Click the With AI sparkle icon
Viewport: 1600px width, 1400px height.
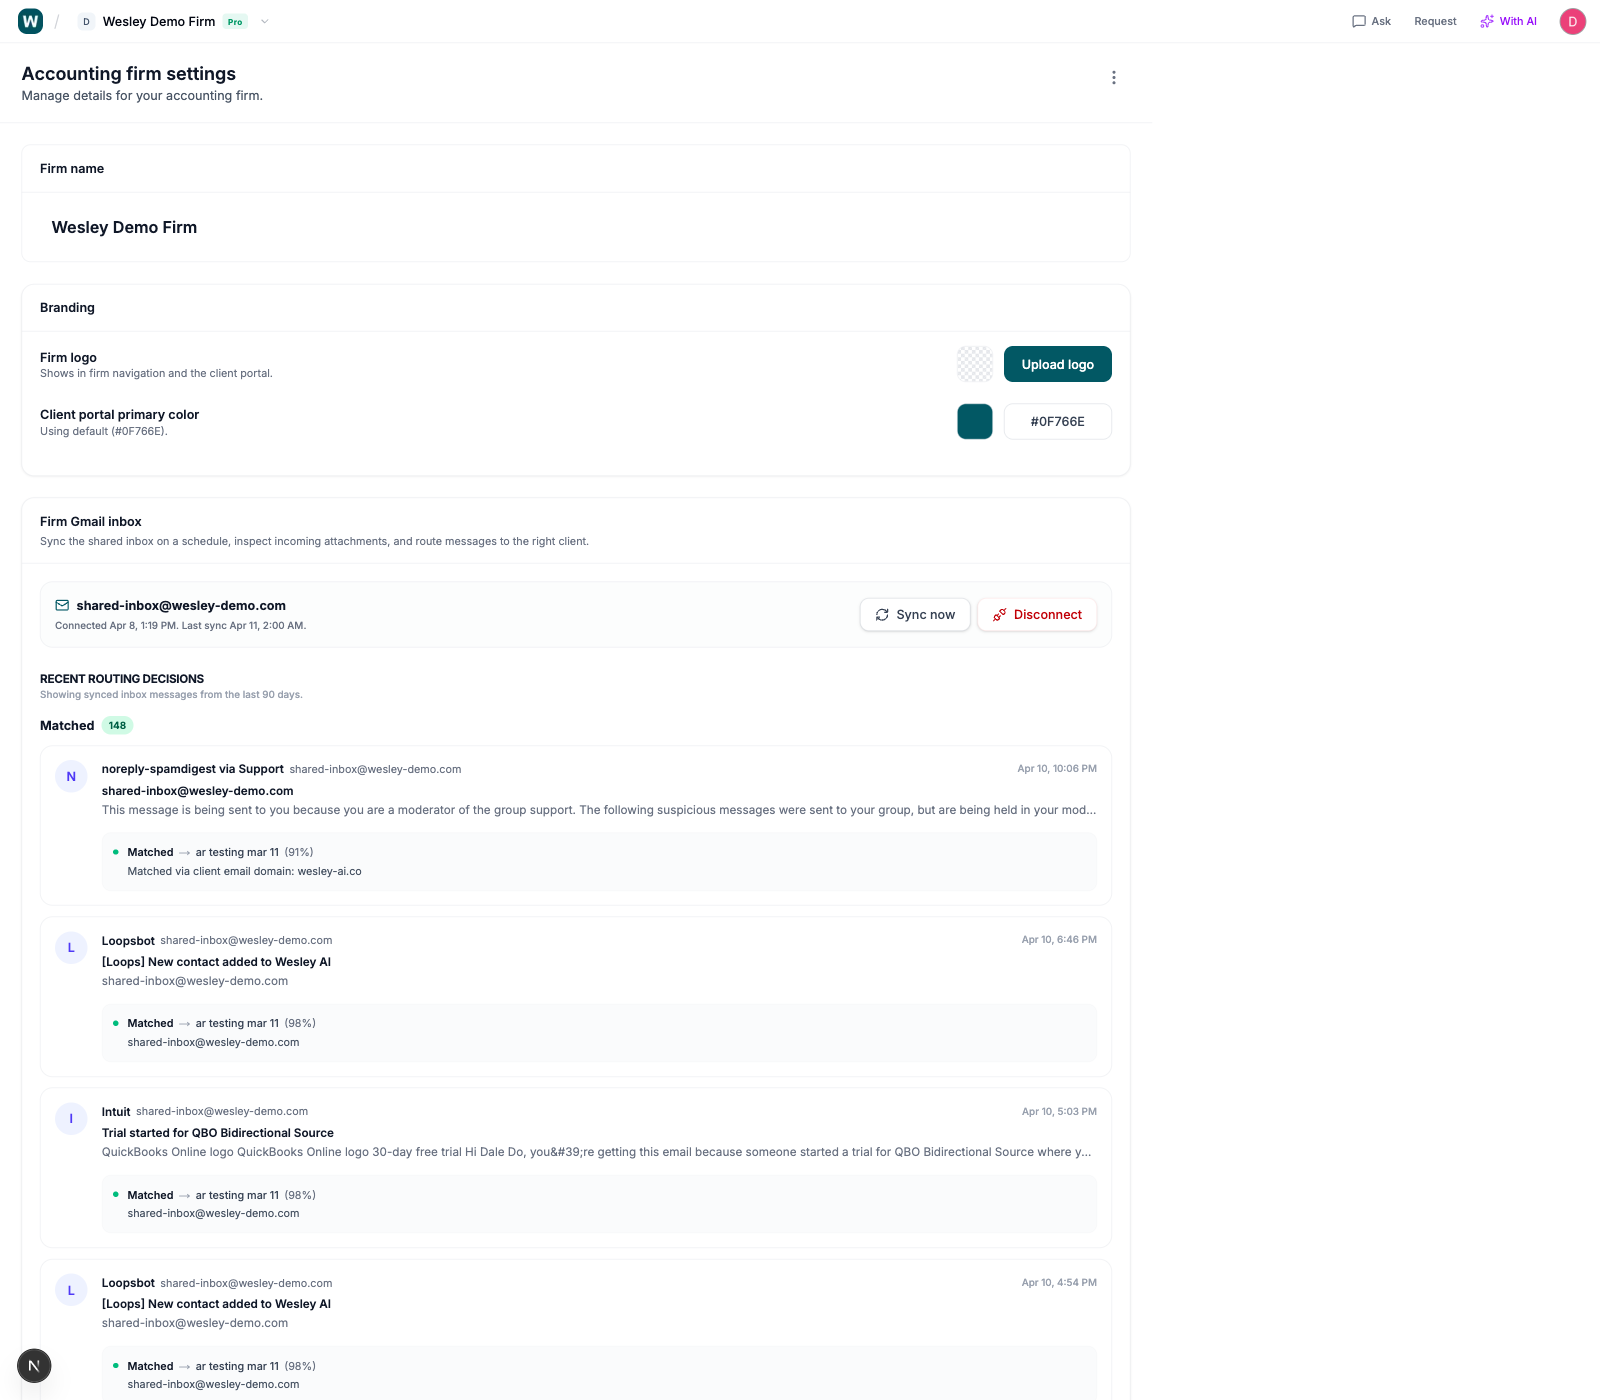[x=1486, y=21]
